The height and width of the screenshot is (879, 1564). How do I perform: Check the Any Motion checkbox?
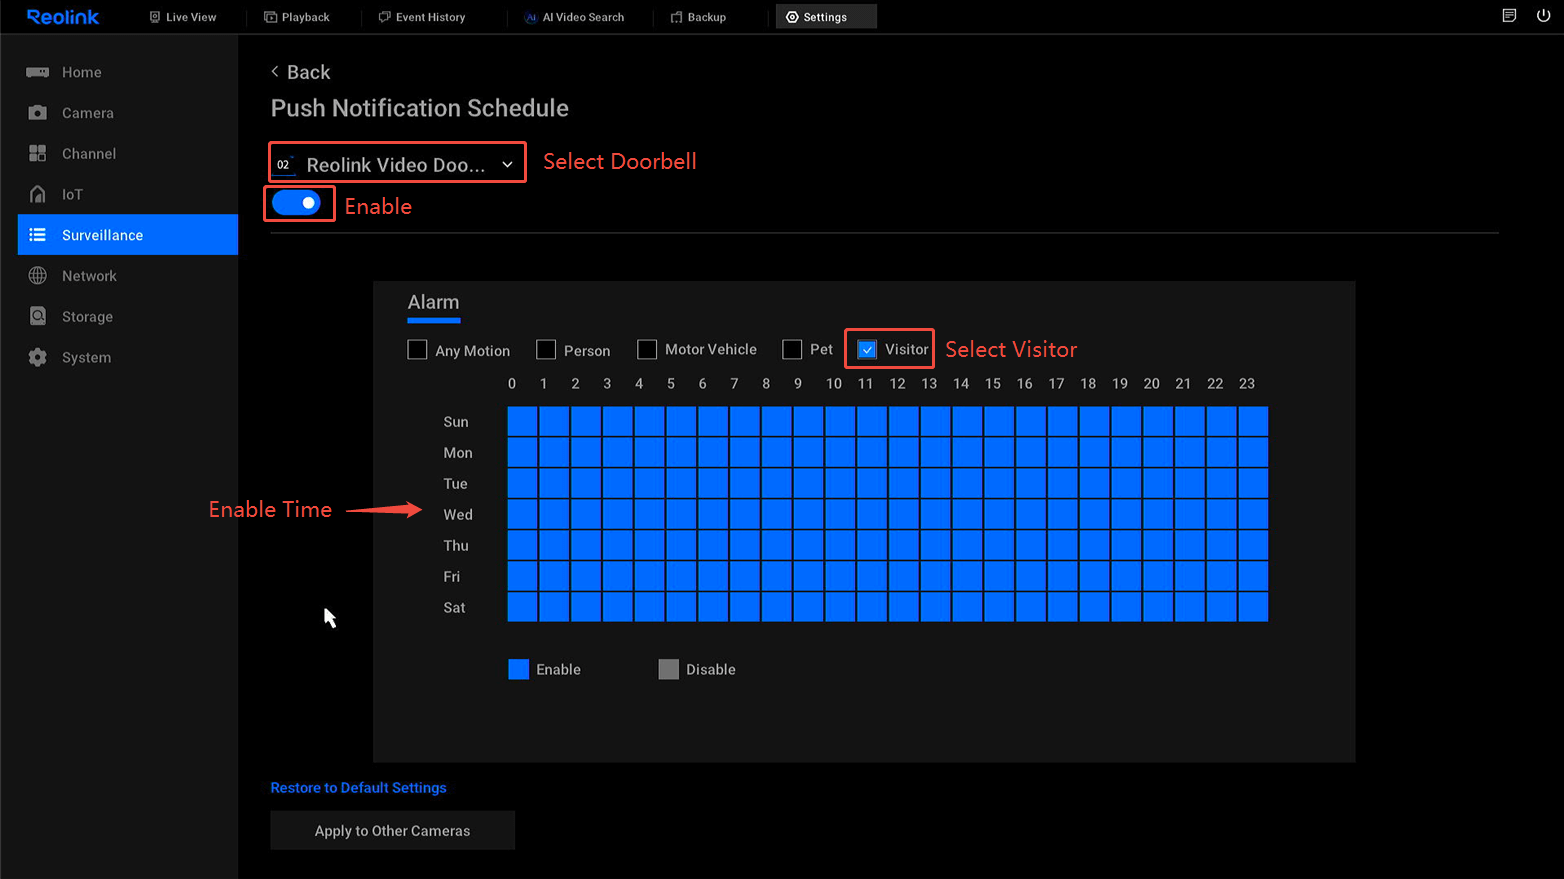point(417,350)
